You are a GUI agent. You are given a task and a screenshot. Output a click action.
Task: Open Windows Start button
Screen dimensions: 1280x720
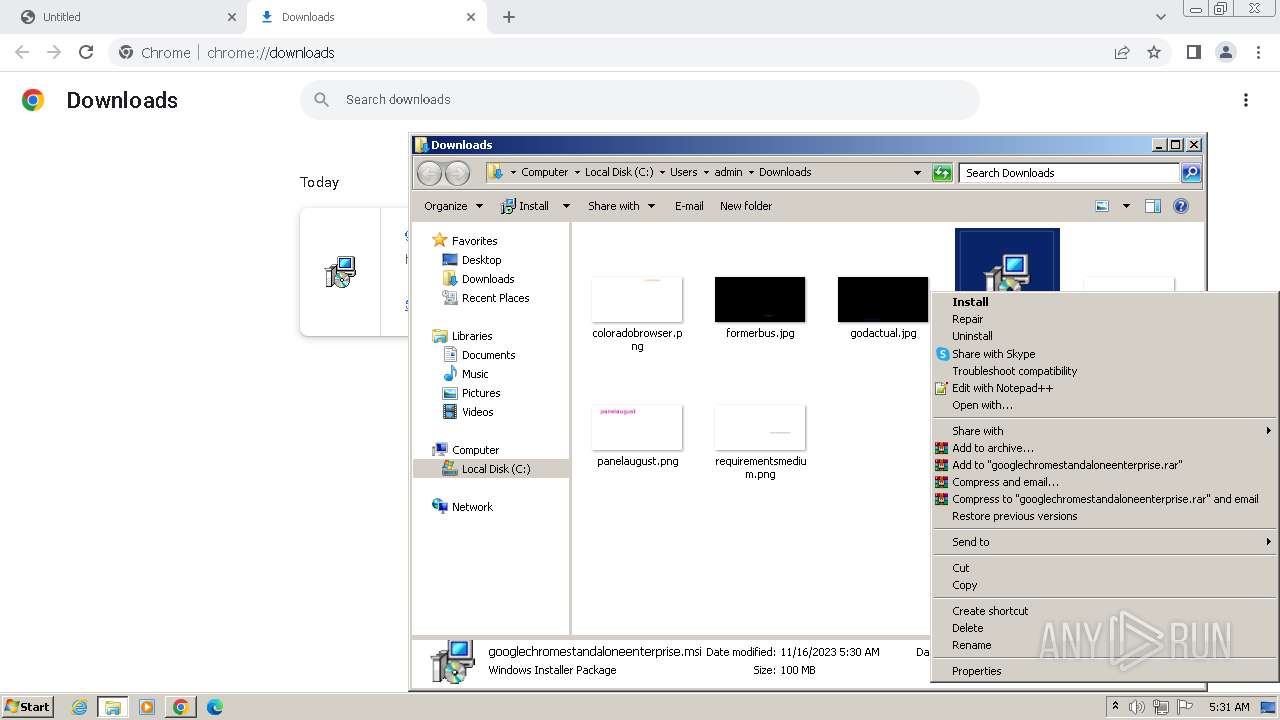(x=28, y=707)
